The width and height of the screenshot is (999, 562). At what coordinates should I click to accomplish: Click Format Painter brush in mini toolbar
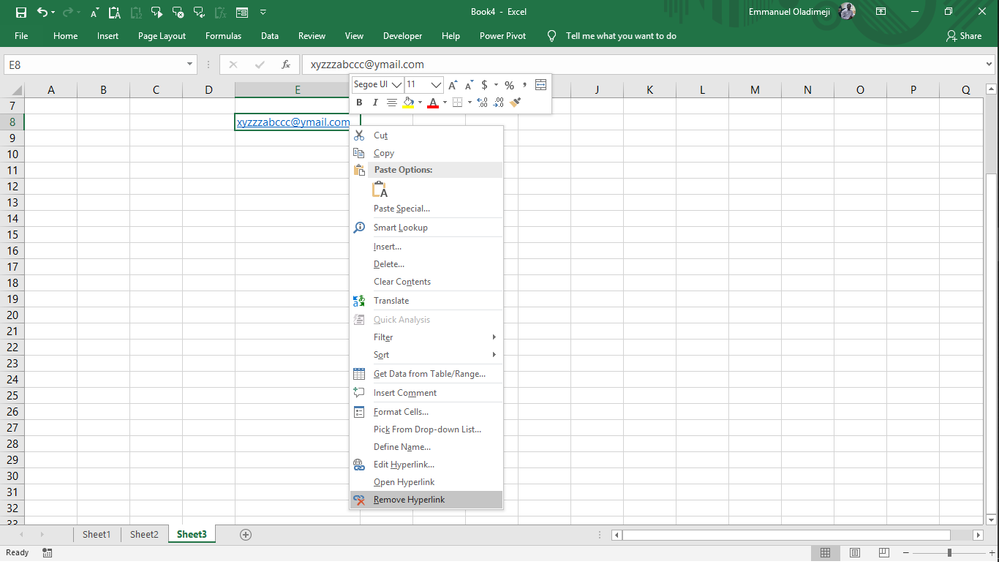tap(516, 102)
